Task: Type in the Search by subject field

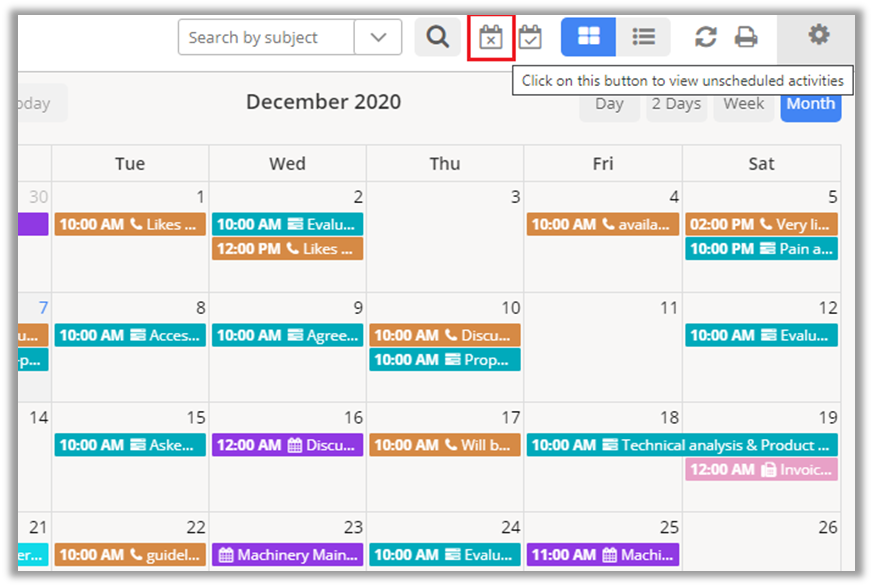Action: tap(266, 38)
